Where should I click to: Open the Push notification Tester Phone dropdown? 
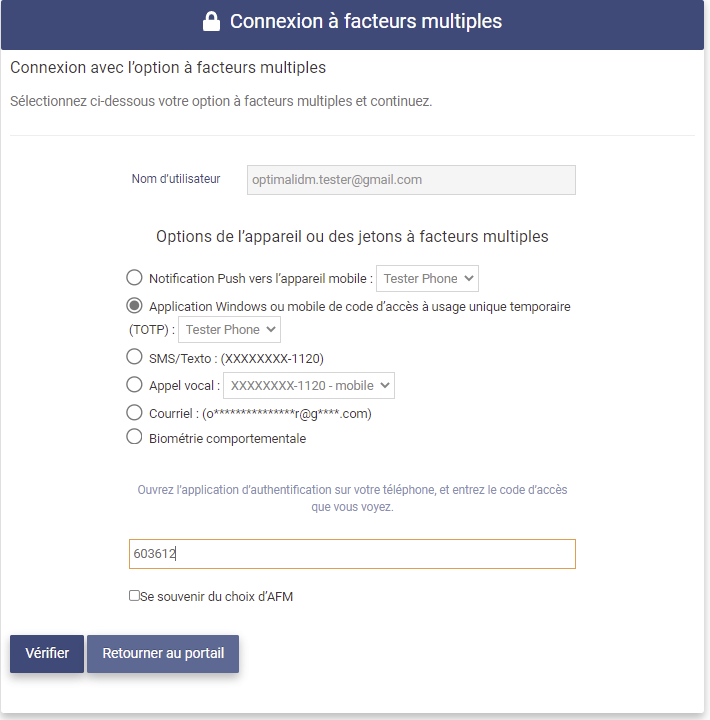tap(427, 278)
